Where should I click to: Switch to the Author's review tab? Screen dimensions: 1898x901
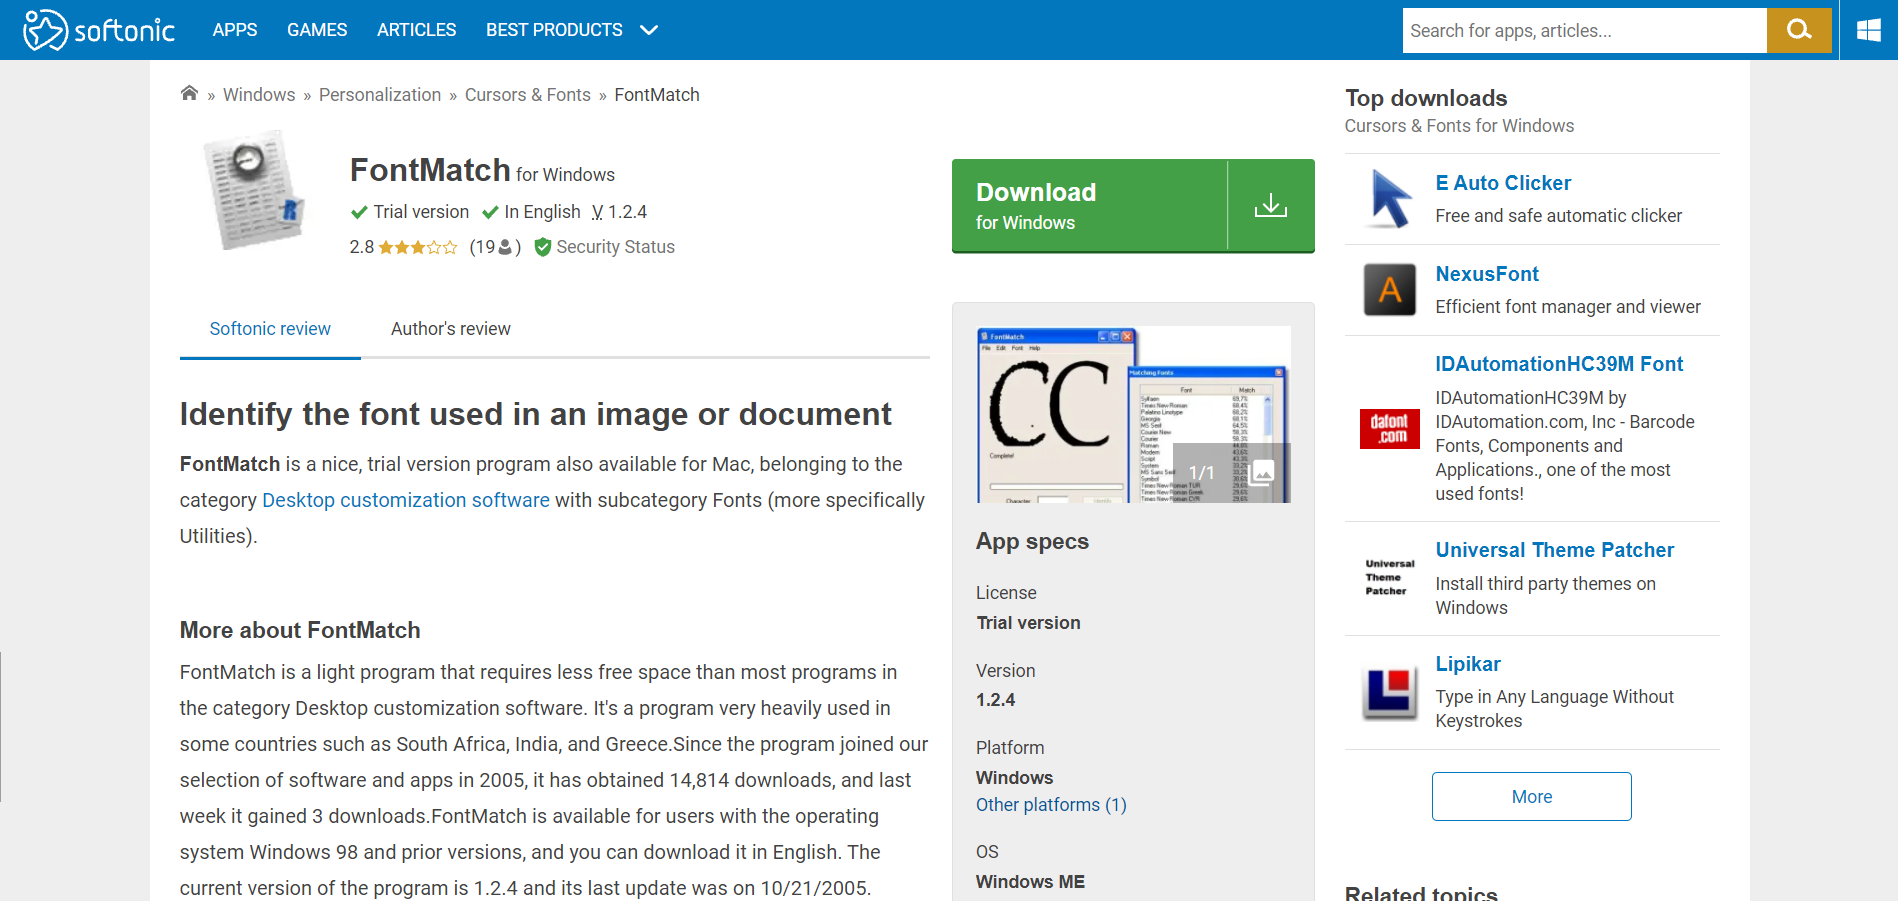coord(450,329)
